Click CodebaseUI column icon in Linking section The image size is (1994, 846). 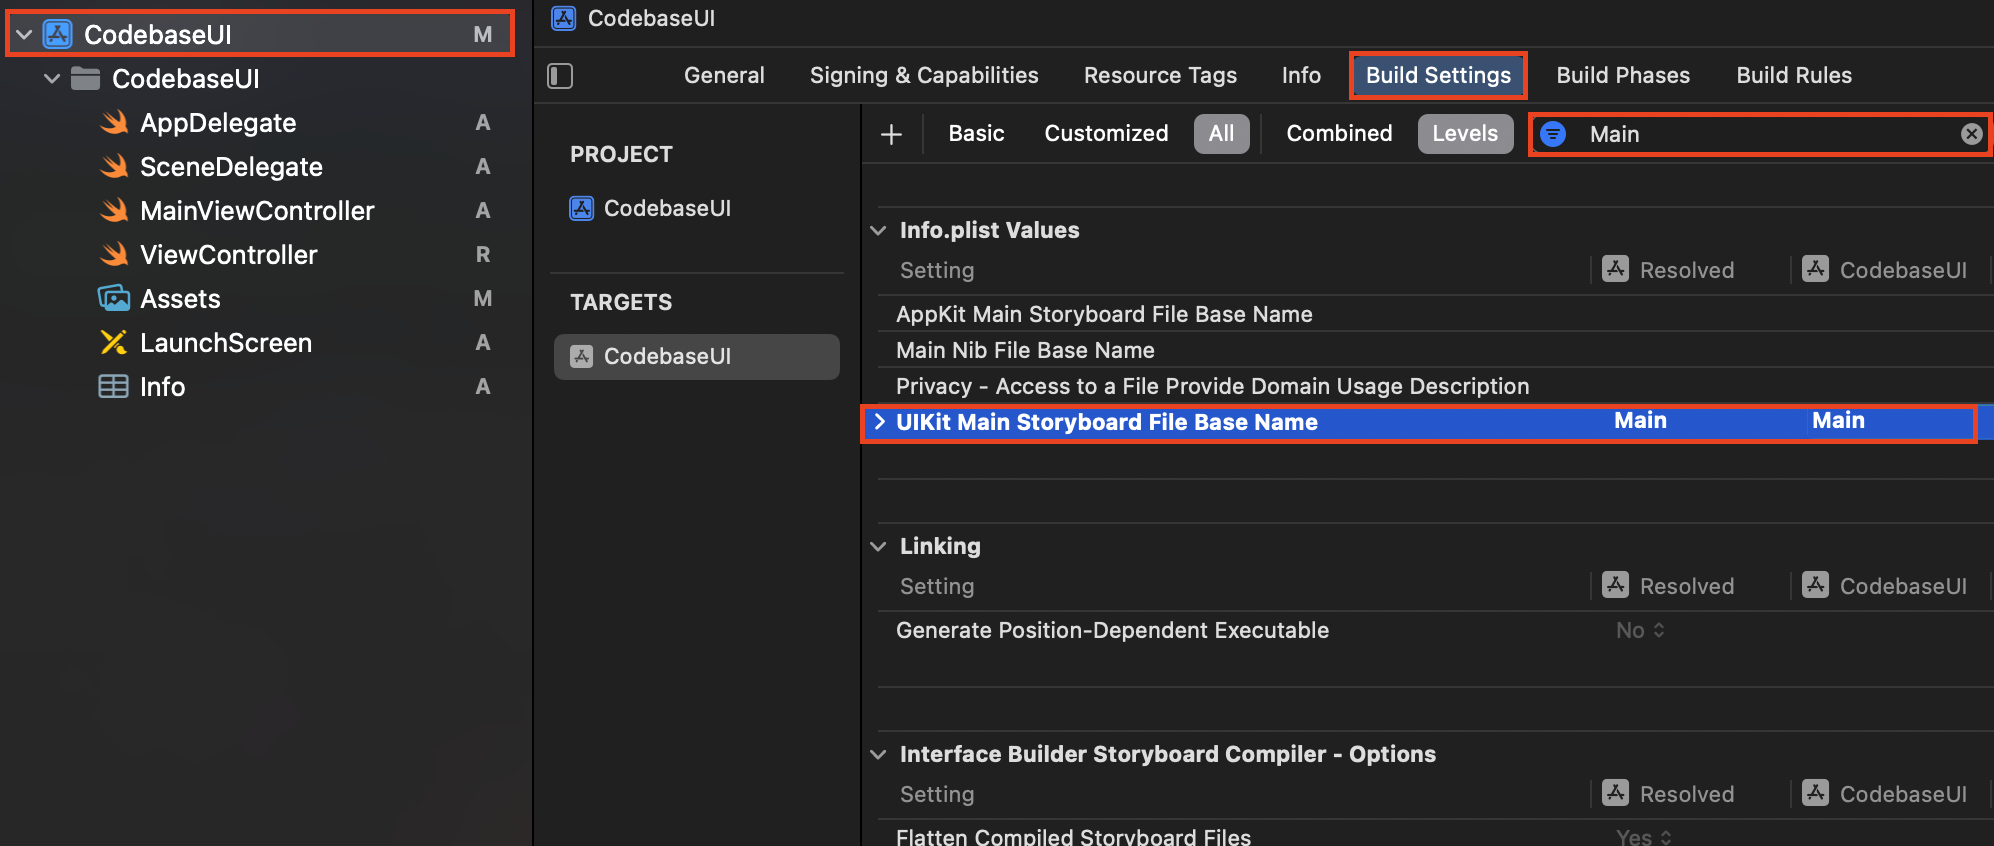point(1815,585)
